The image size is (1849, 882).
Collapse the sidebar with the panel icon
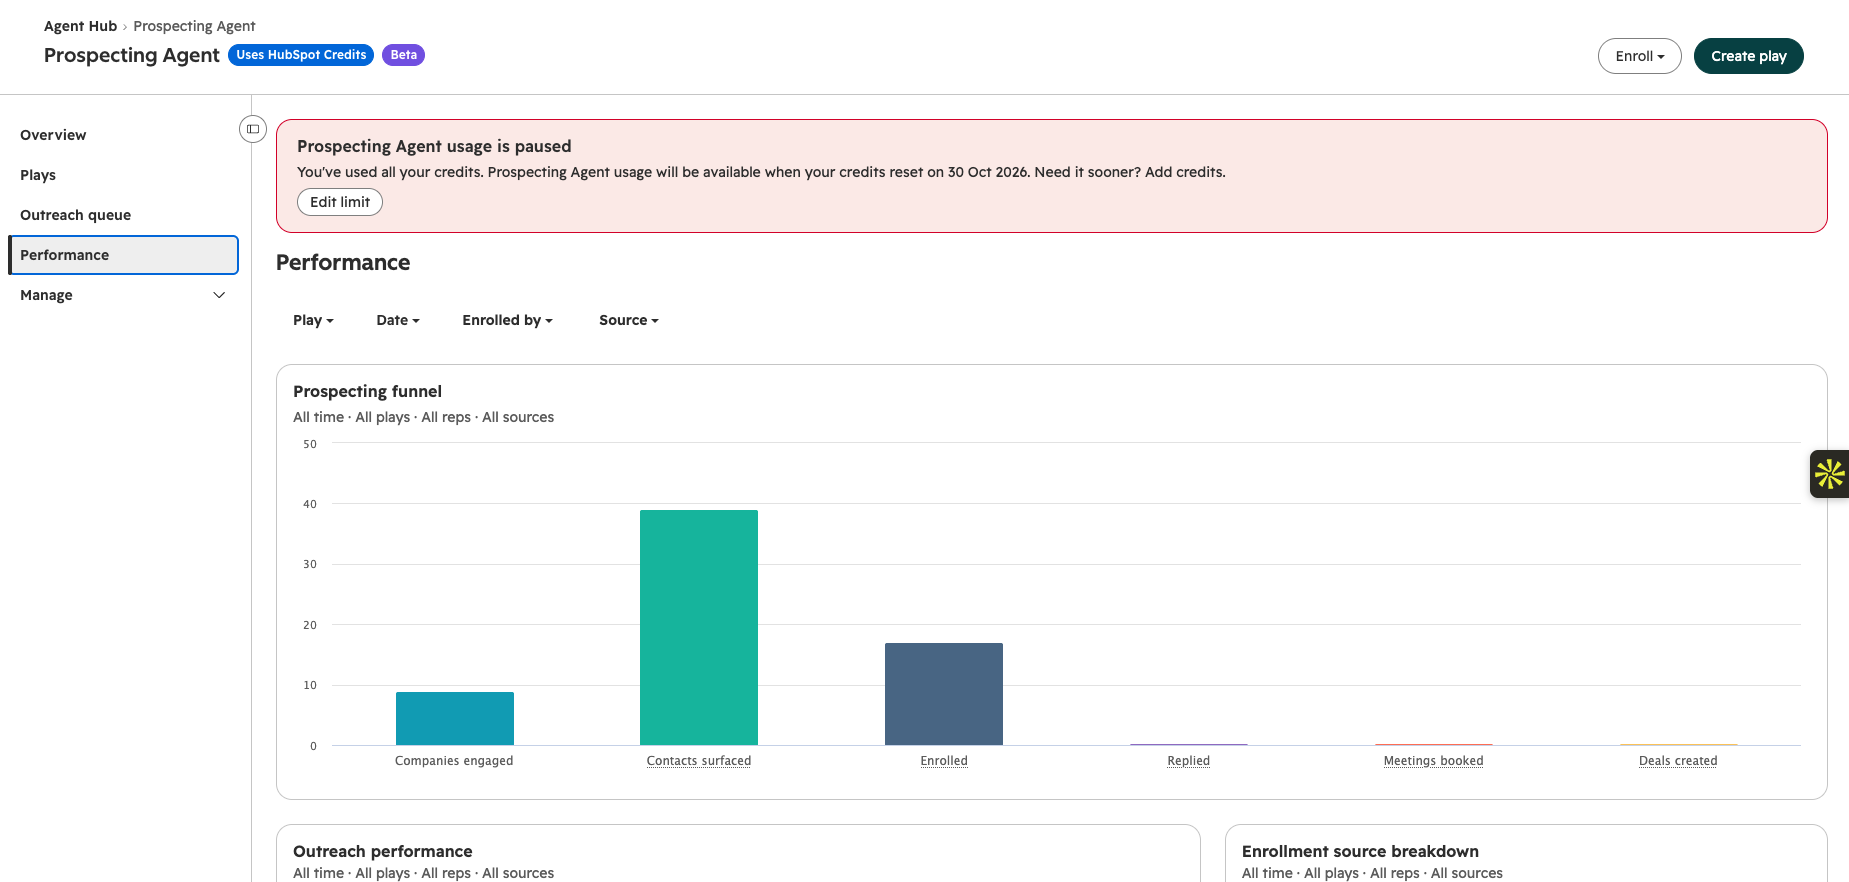pos(253,129)
